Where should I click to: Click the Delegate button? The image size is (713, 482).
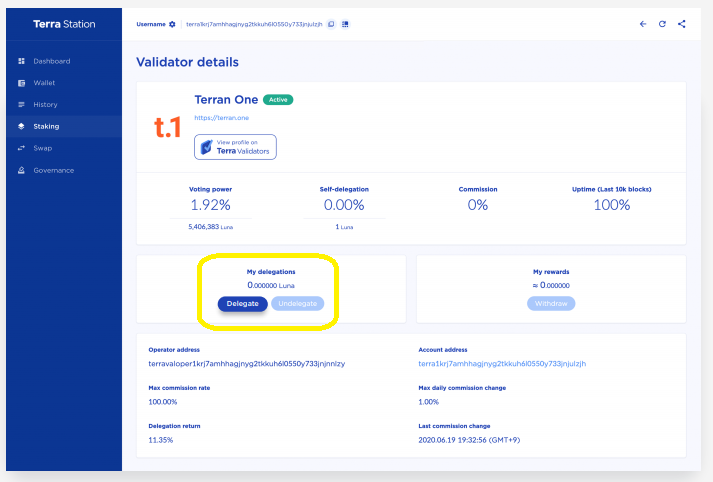point(242,304)
